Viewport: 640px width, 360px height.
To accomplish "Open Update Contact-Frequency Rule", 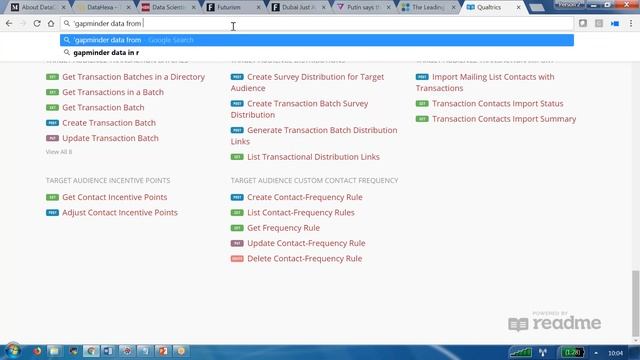I will tap(306, 243).
